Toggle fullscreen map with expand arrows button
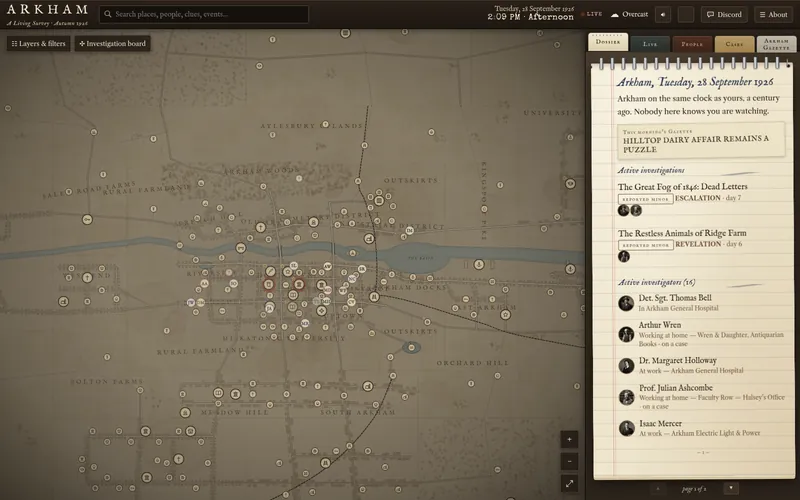 pos(569,484)
